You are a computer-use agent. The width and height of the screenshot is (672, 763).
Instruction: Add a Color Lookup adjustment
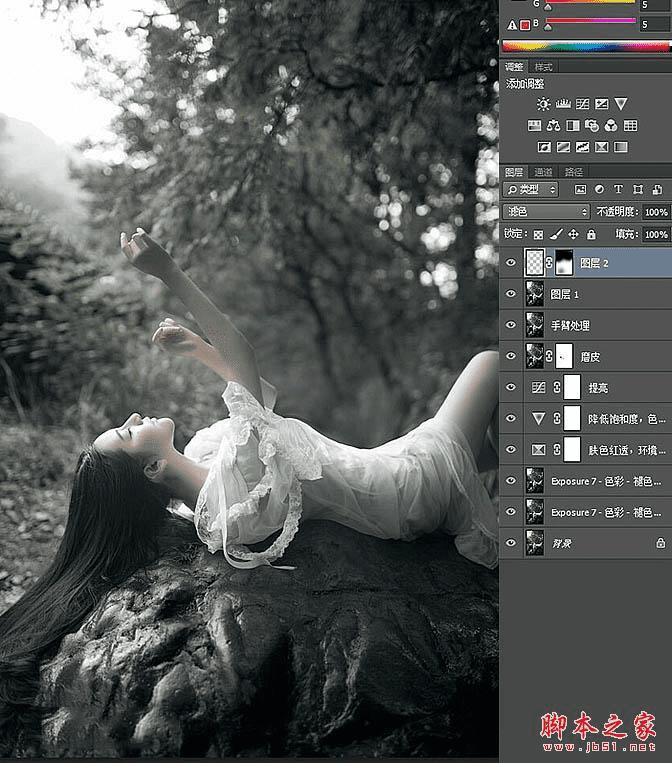pos(630,126)
